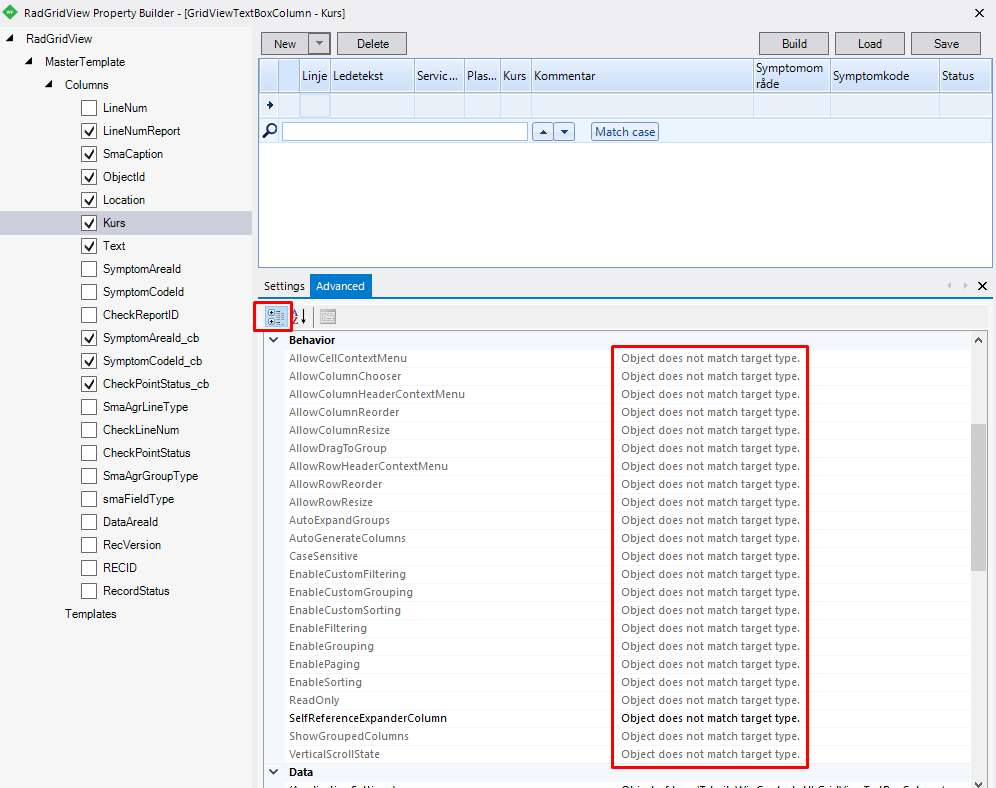The width and height of the screenshot is (996, 788).
Task: Click the property grid scrollbar thumb
Action: [978, 497]
